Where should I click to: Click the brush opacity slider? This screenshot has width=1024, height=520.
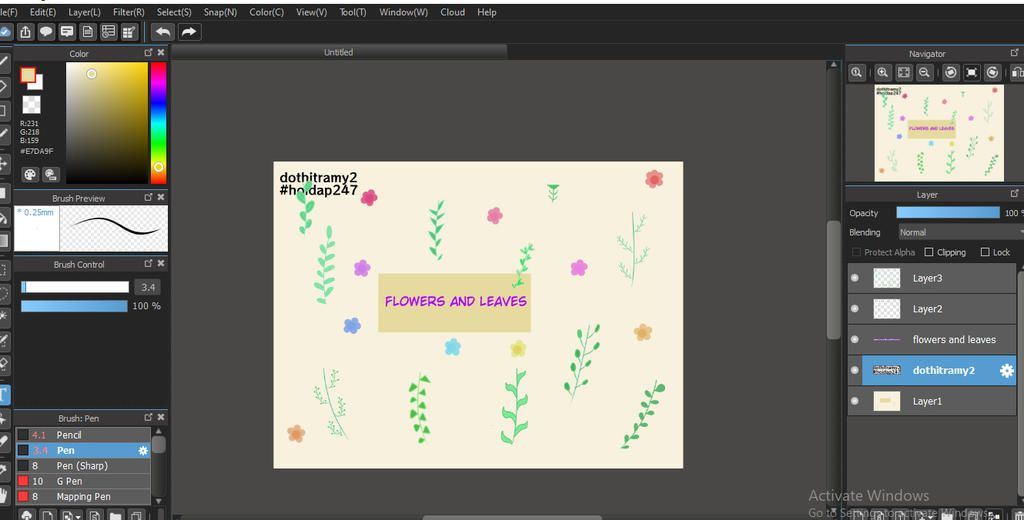point(74,306)
